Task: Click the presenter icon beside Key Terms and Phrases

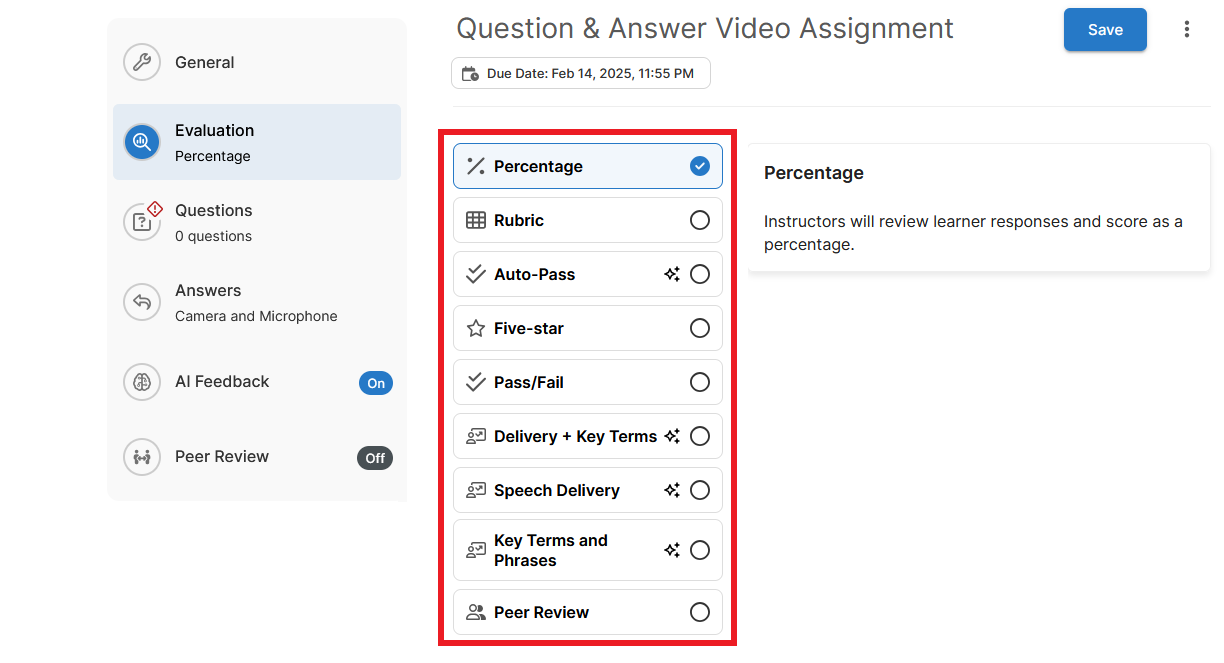Action: point(476,550)
